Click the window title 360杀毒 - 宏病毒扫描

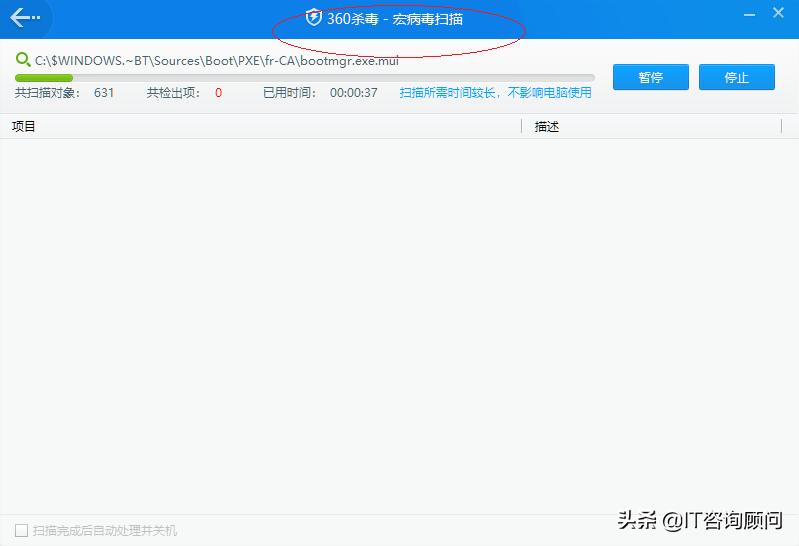point(395,19)
